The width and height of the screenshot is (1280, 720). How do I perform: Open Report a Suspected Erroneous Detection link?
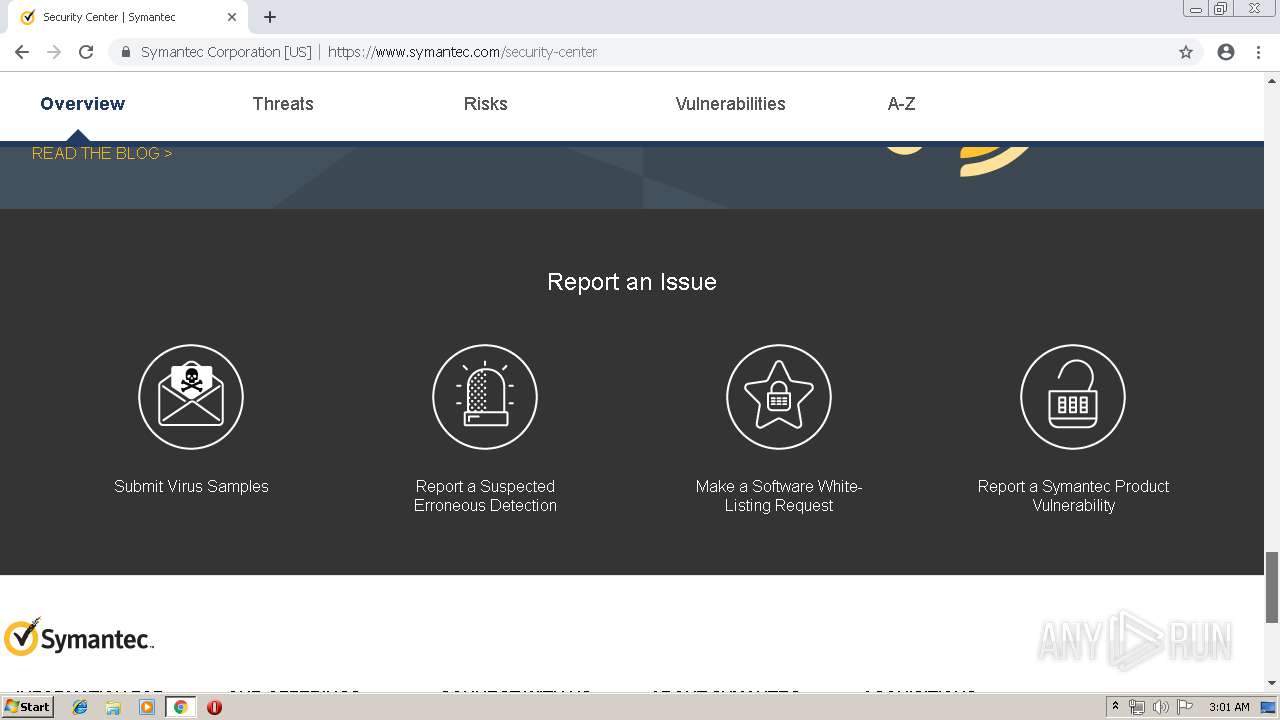485,496
